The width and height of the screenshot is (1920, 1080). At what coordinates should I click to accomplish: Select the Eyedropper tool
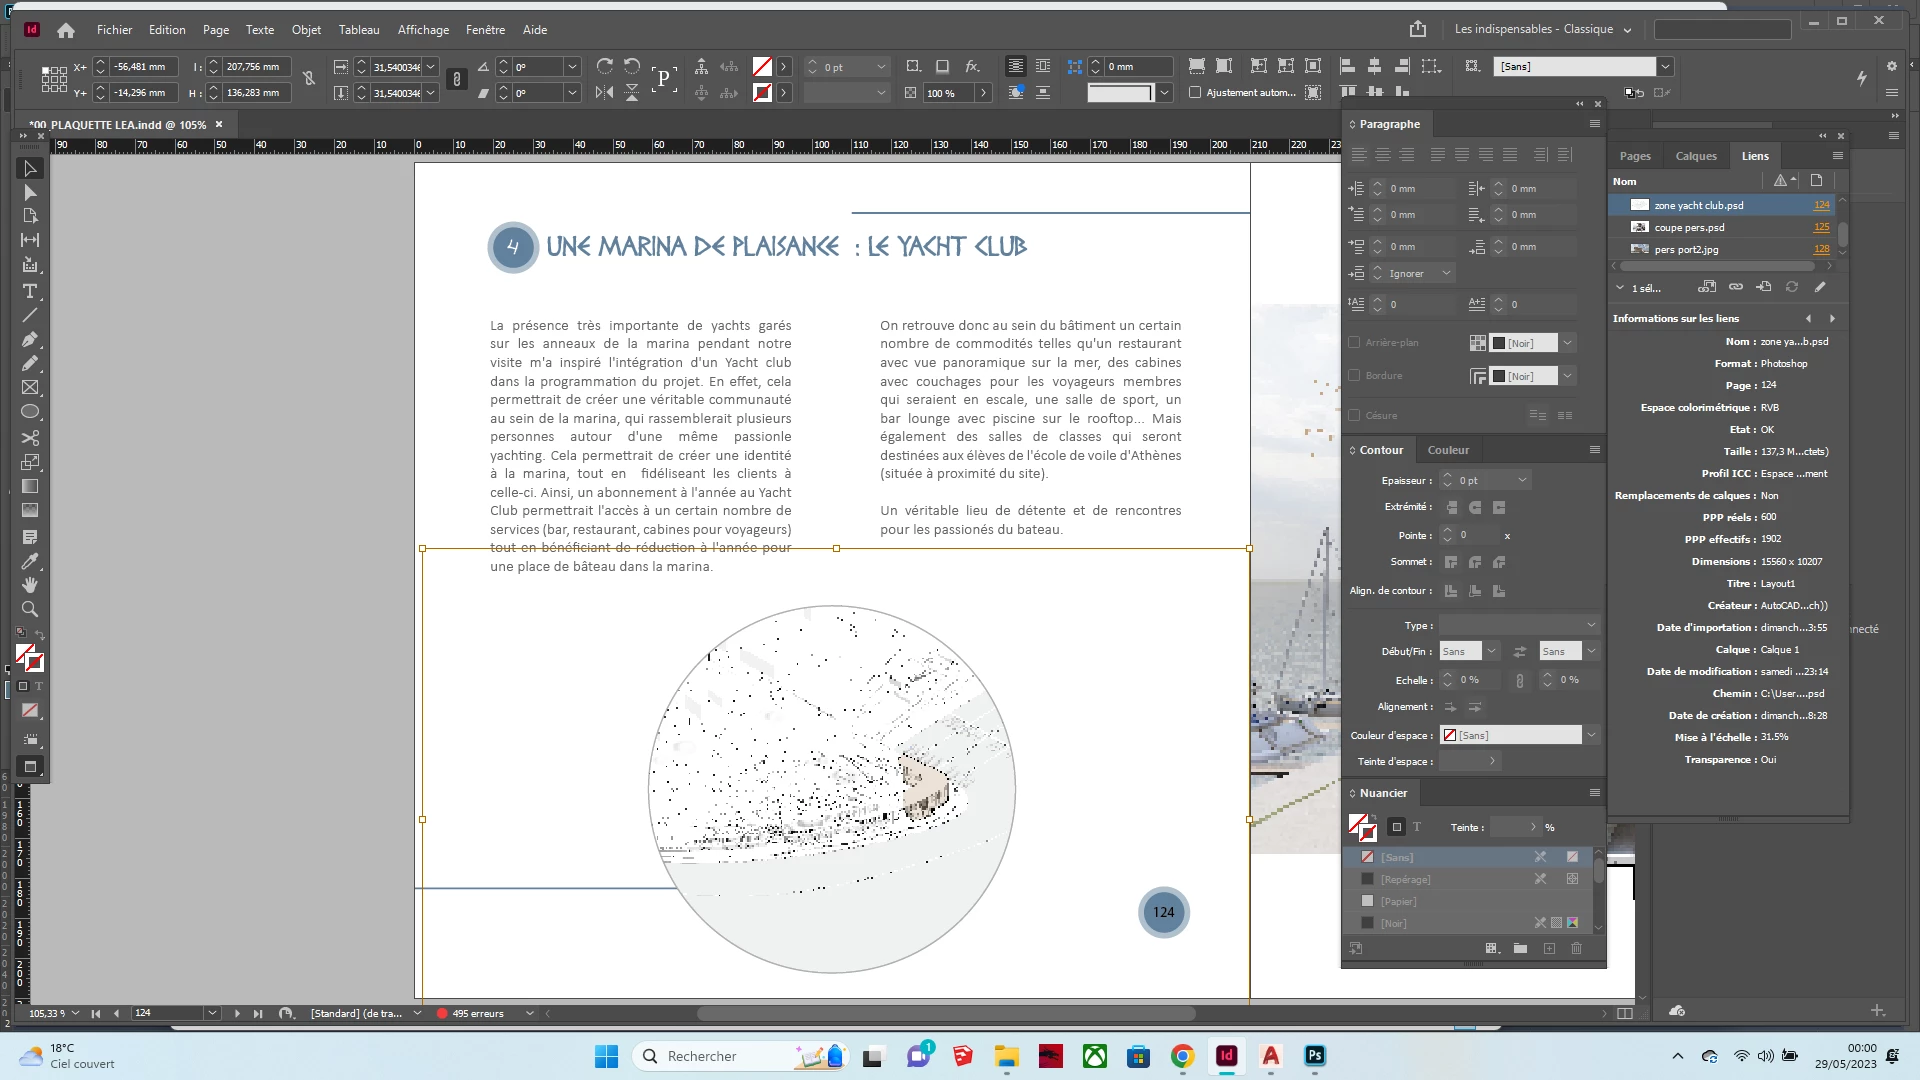30,561
